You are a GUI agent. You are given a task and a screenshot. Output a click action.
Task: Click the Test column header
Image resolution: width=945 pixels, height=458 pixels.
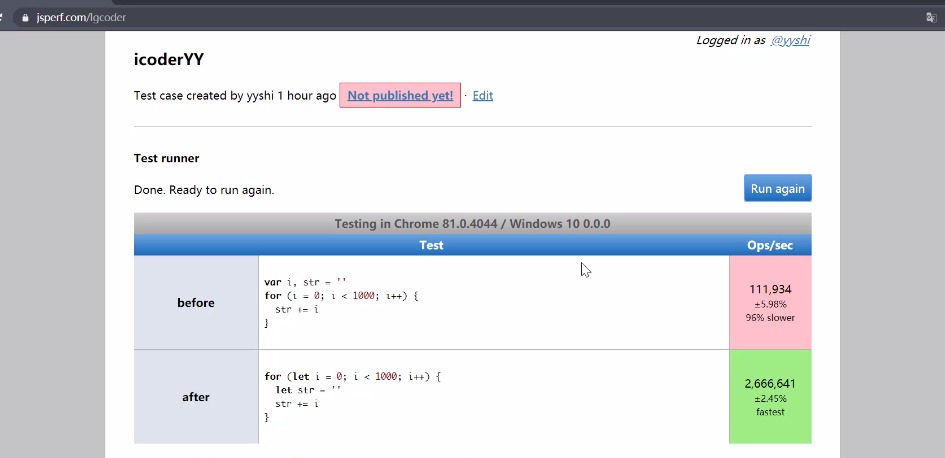[432, 245]
